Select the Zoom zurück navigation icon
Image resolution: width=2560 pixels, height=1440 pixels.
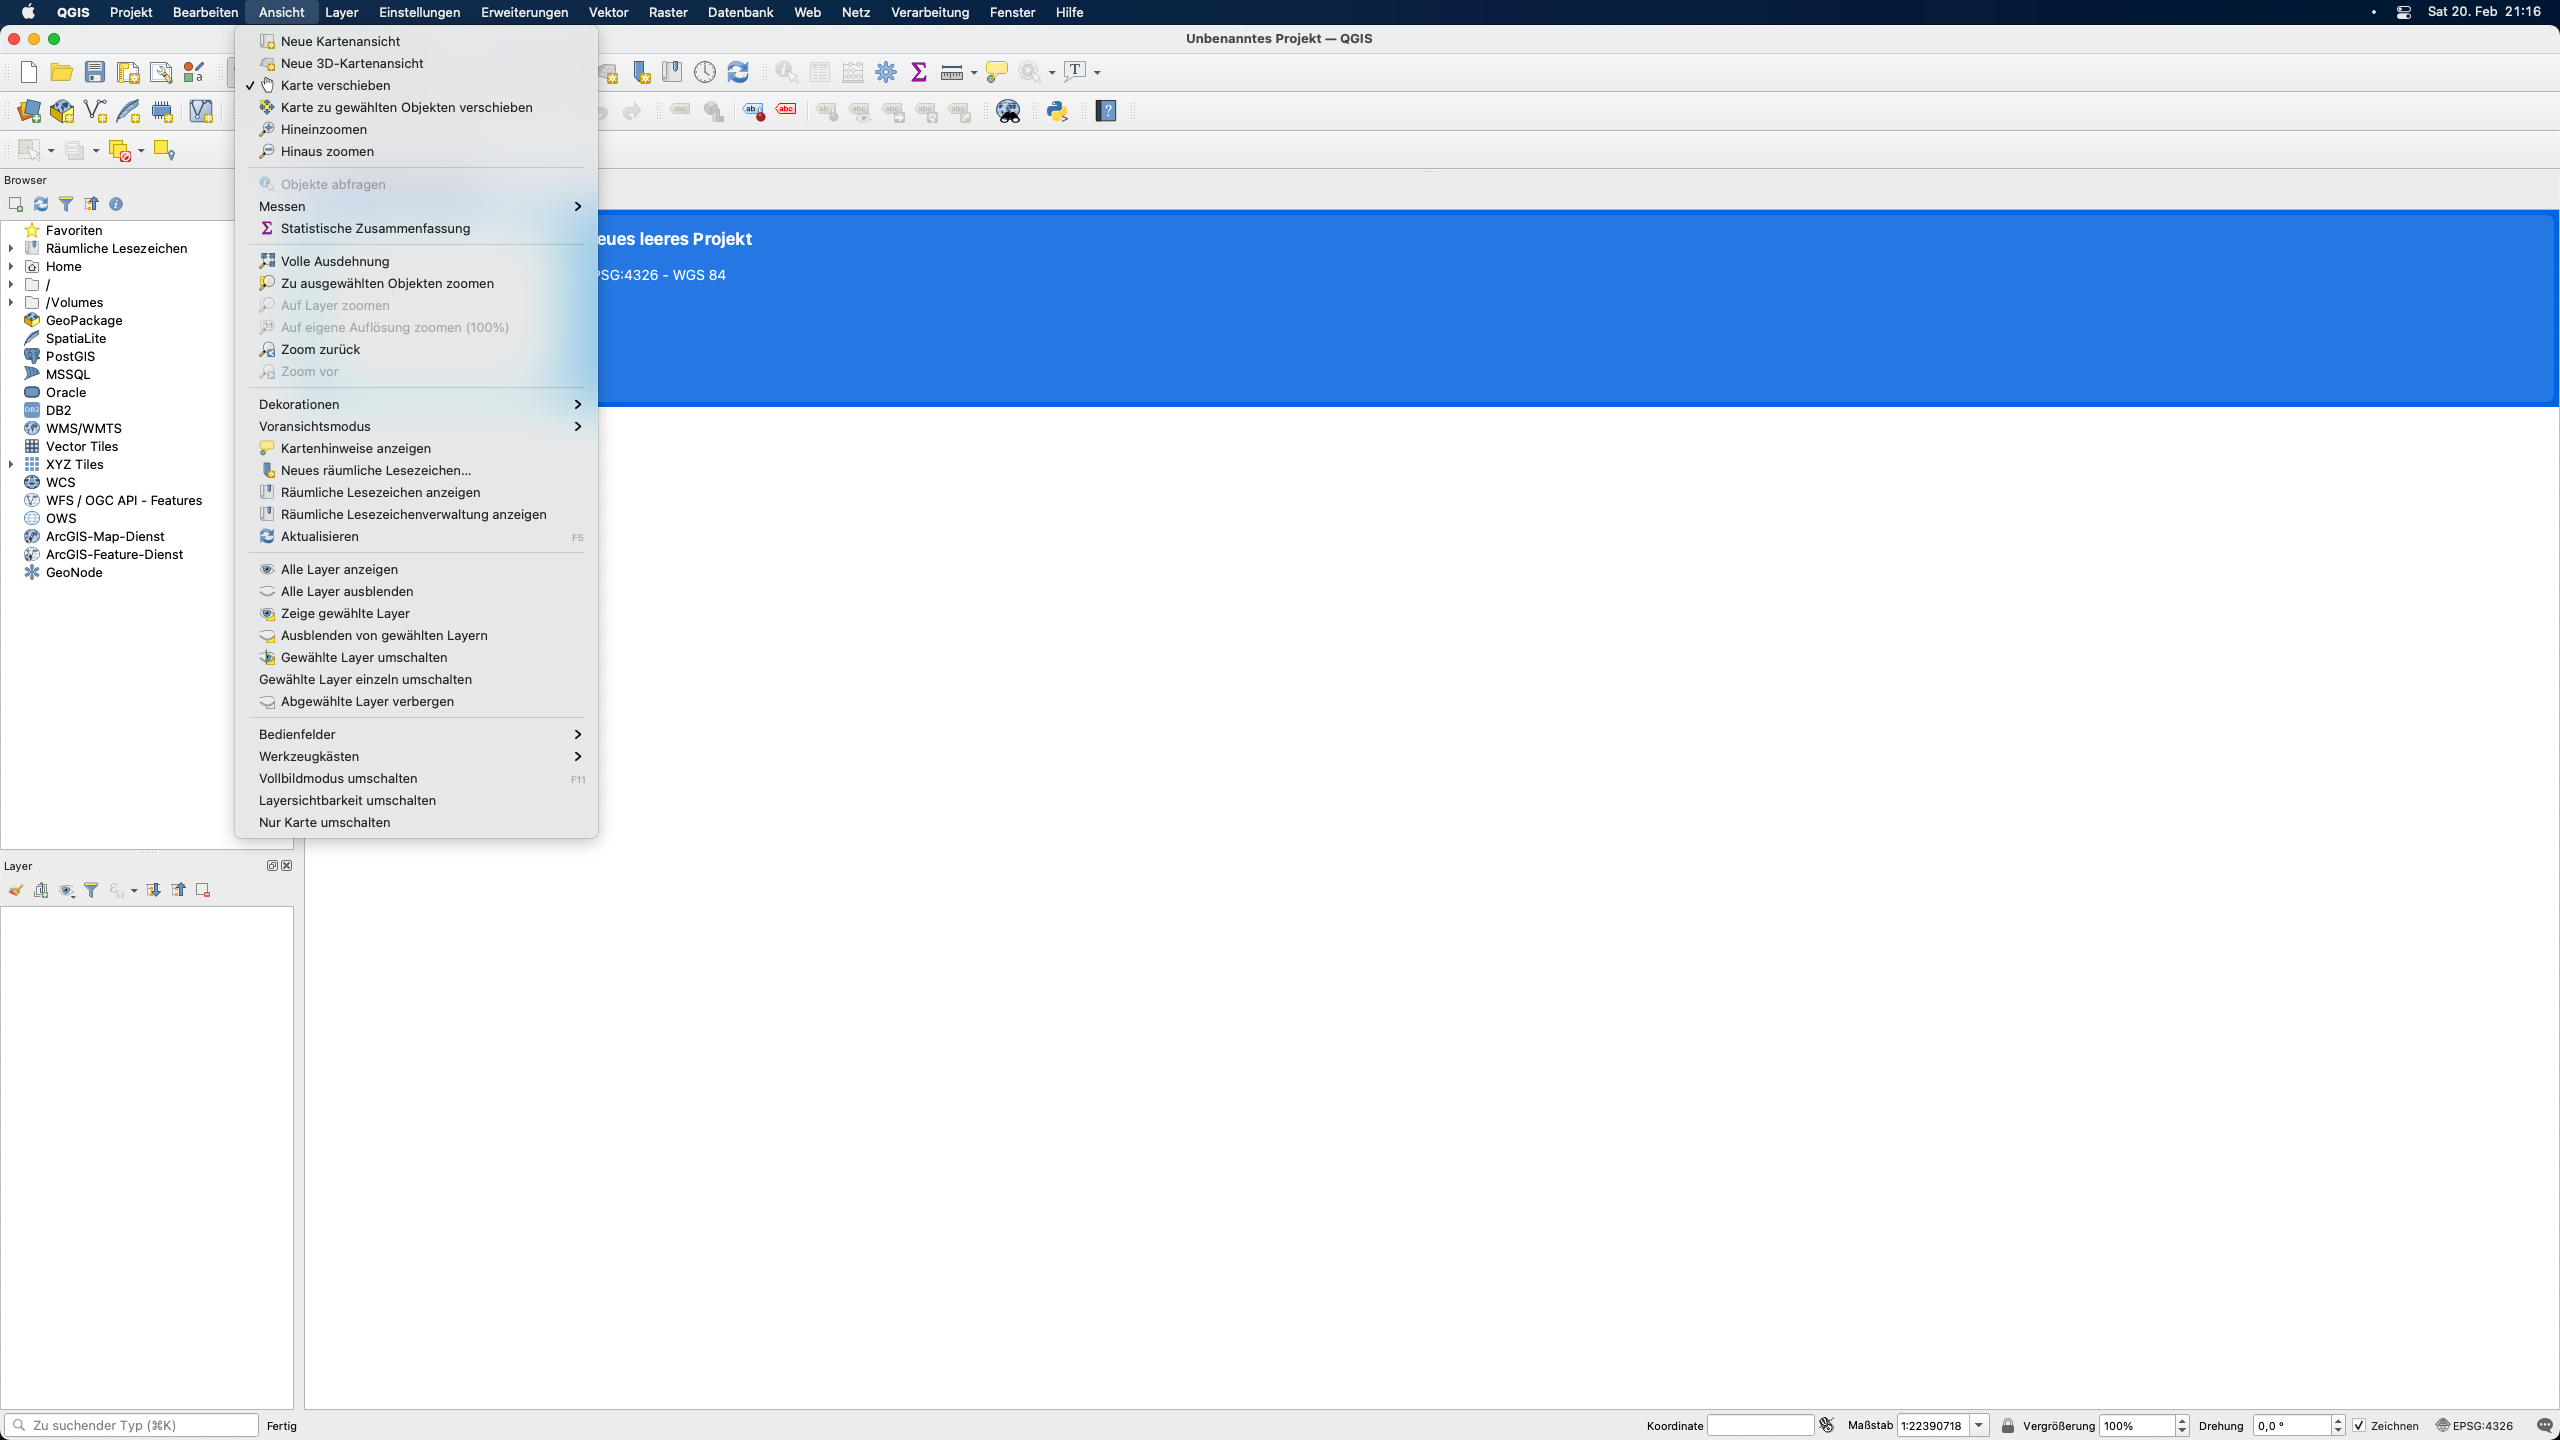pos(265,348)
